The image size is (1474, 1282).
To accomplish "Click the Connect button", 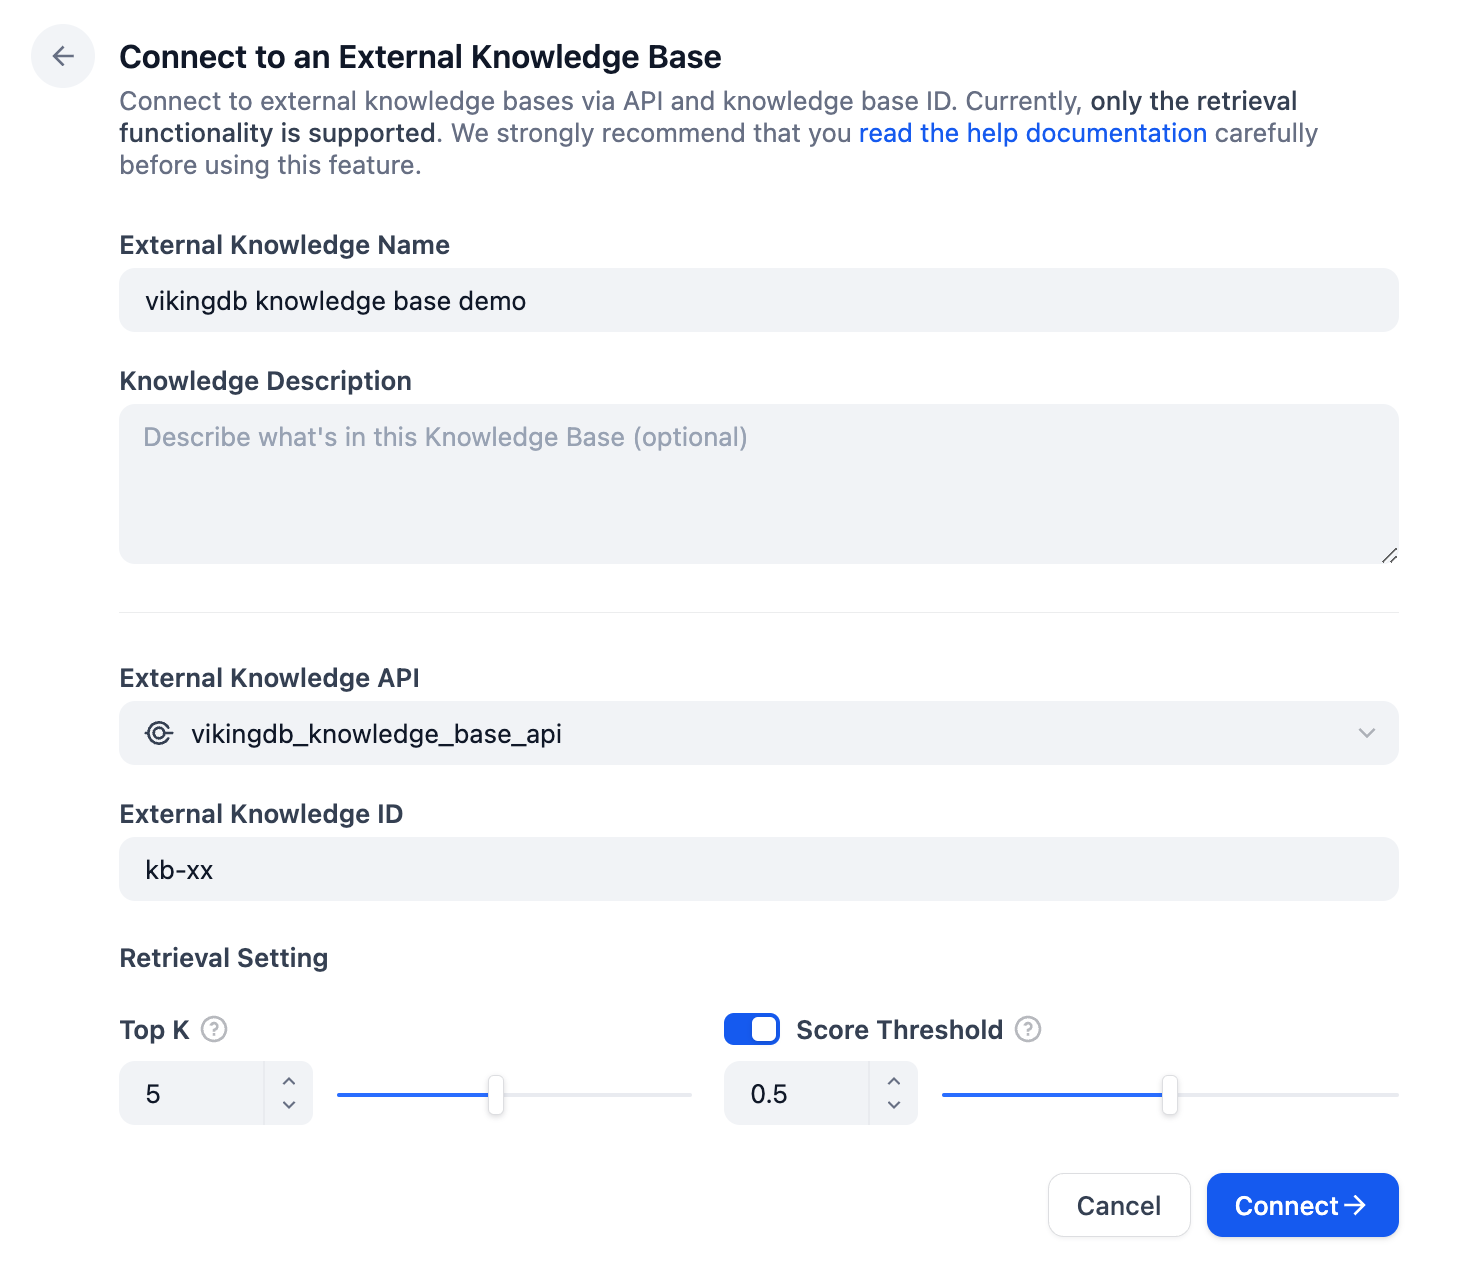I will tap(1303, 1205).
